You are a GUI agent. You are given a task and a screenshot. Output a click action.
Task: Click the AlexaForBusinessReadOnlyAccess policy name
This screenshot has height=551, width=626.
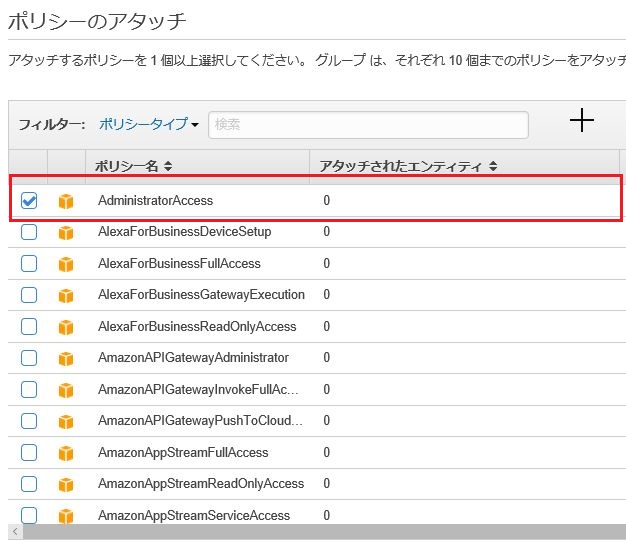(x=197, y=327)
